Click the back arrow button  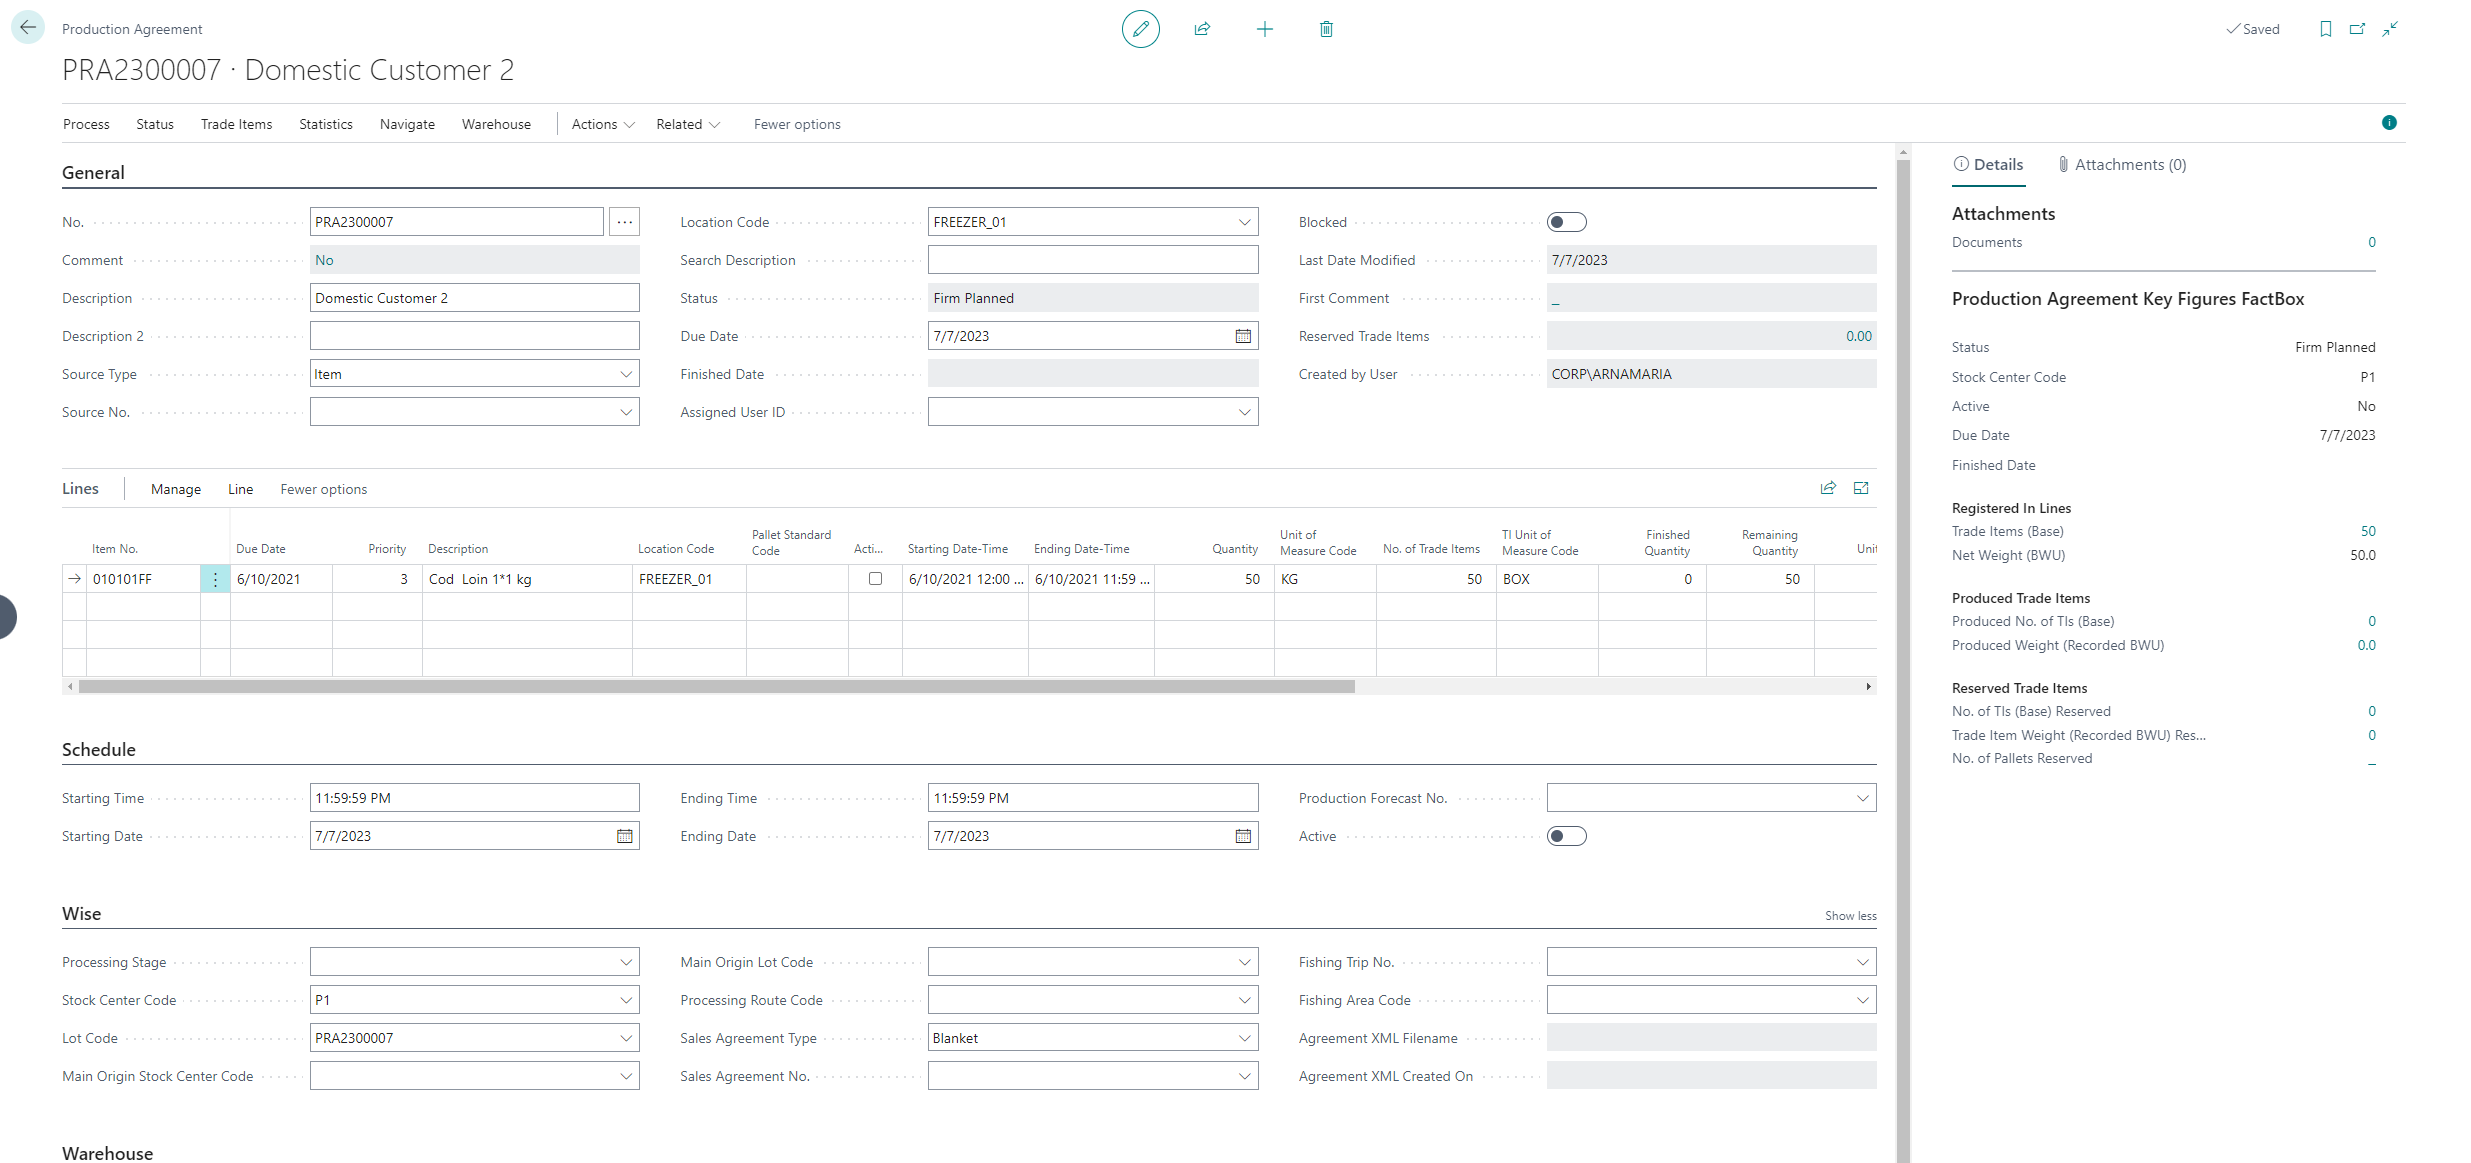click(x=28, y=27)
